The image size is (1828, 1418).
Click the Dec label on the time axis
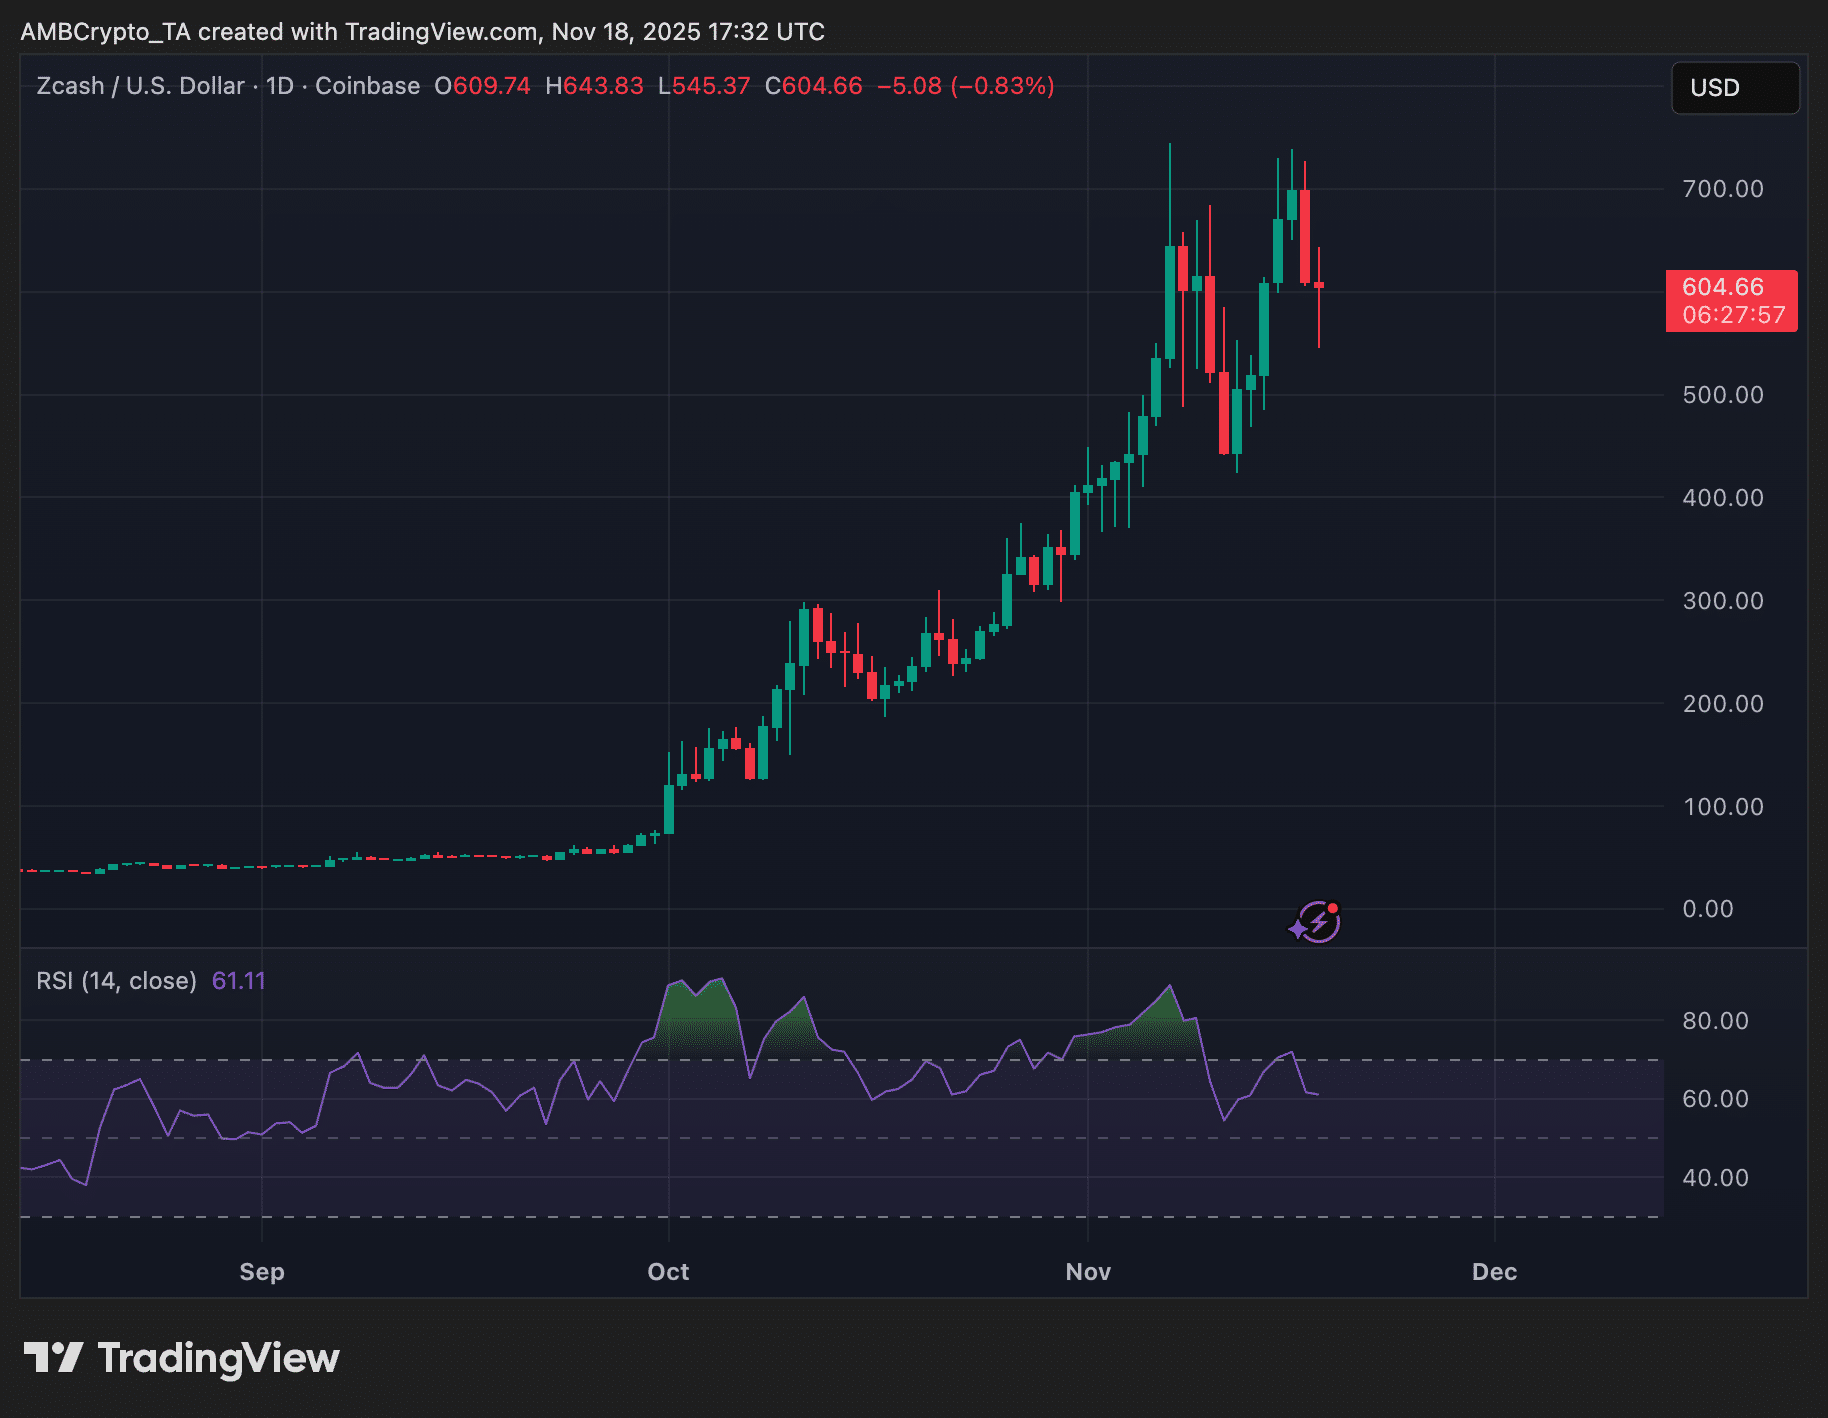click(1494, 1272)
